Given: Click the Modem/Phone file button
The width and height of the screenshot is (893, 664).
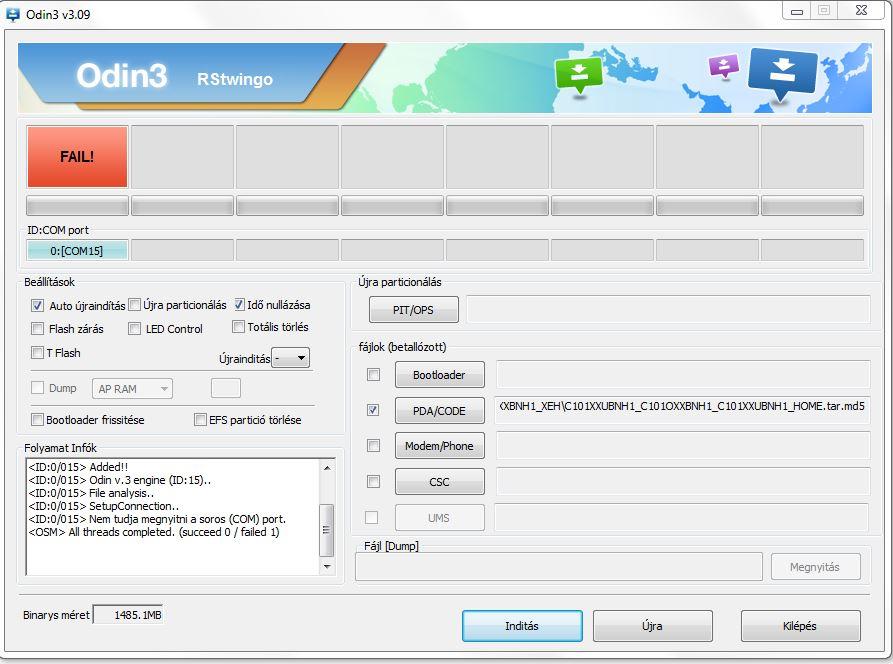Looking at the screenshot, I should [x=440, y=446].
